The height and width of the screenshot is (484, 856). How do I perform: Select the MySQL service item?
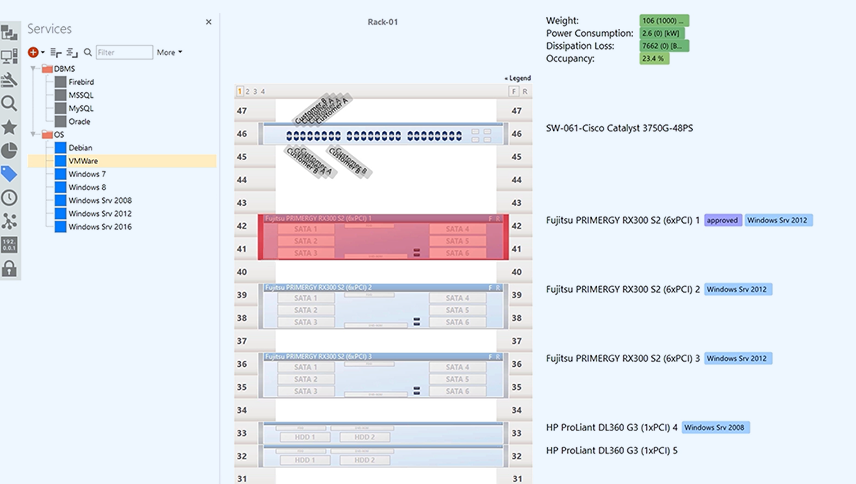click(81, 108)
